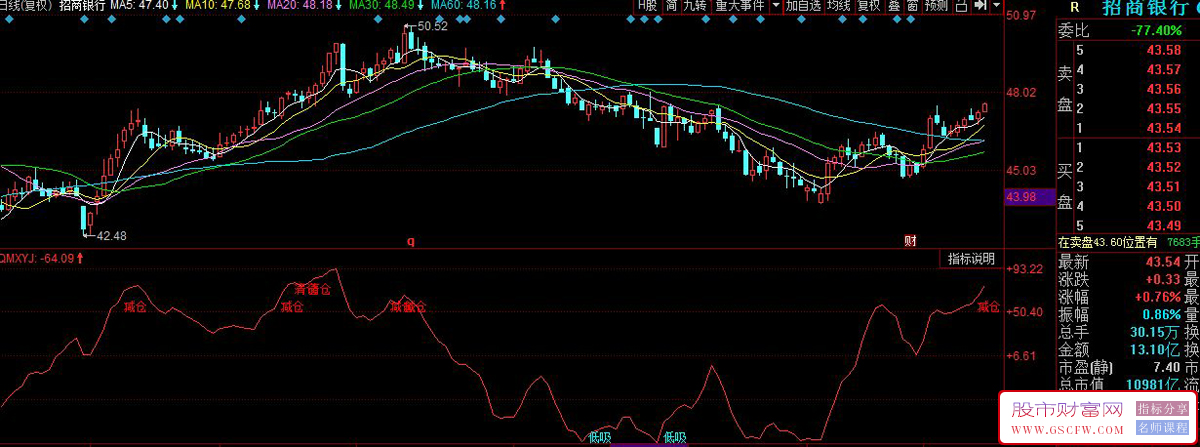This screenshot has width=1200, height=447.
Task: Select buy level 5 price 43.49
Action: 1164,225
